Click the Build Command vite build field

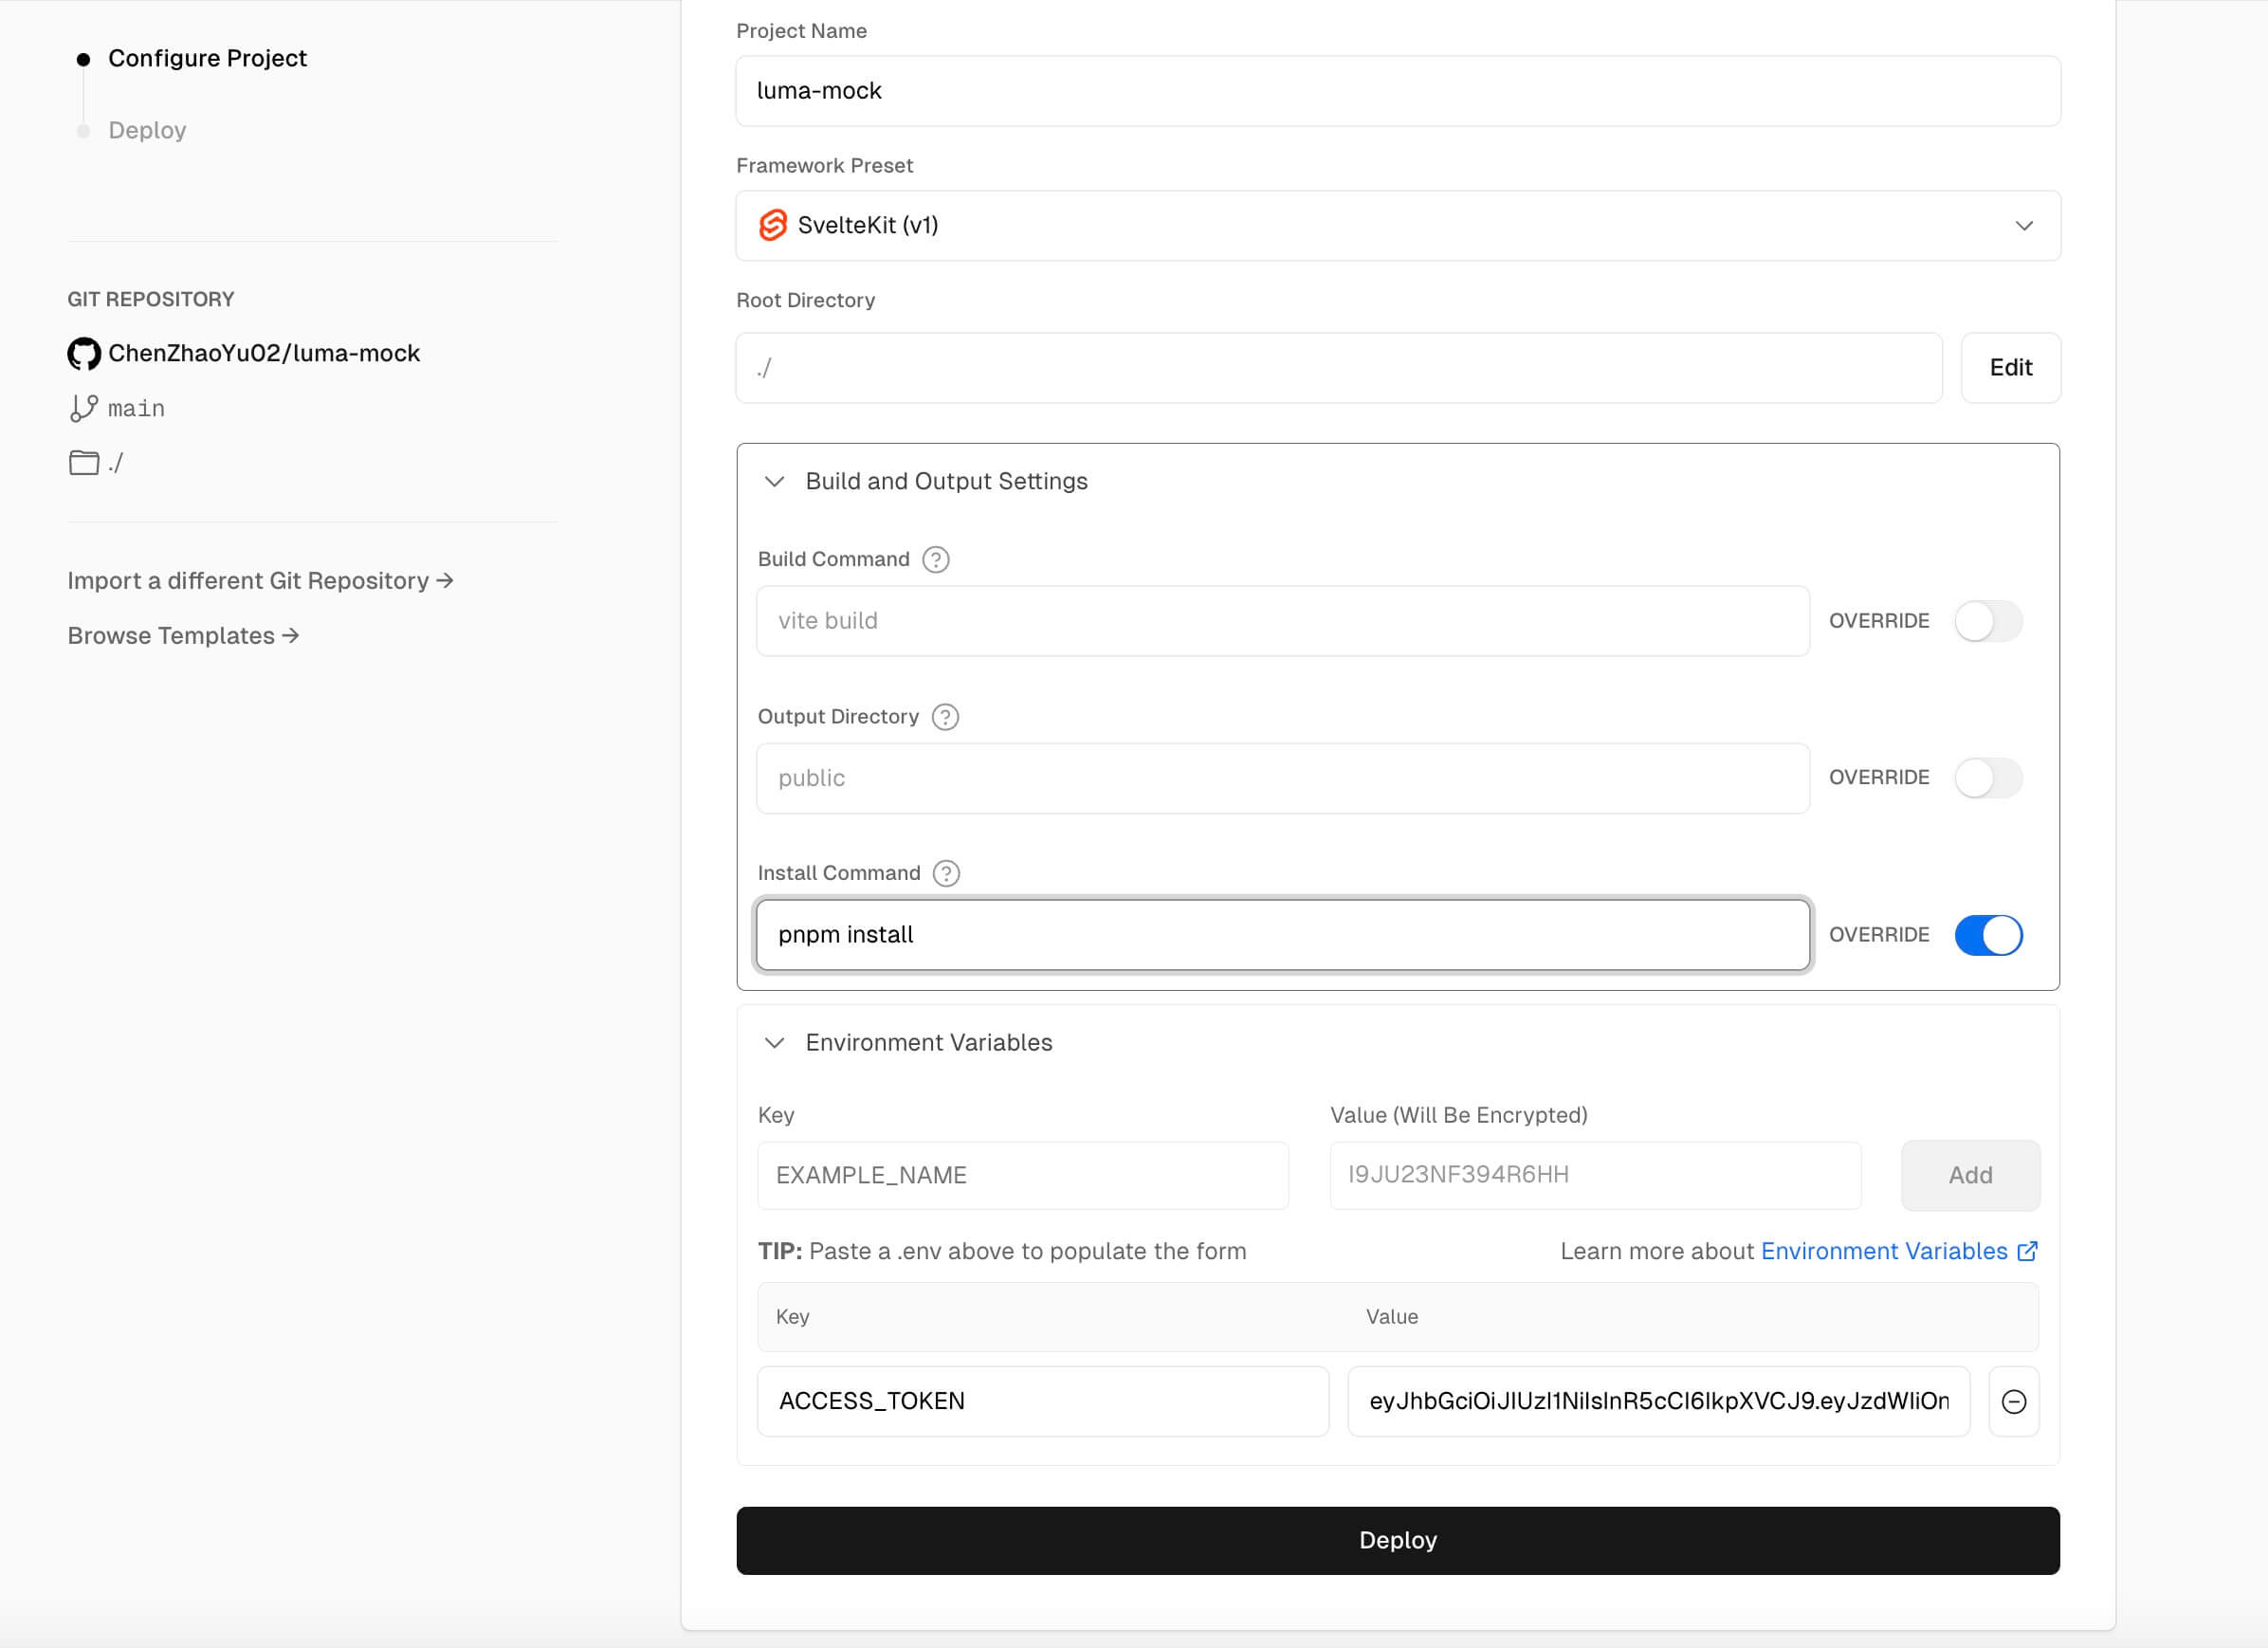pos(1283,621)
